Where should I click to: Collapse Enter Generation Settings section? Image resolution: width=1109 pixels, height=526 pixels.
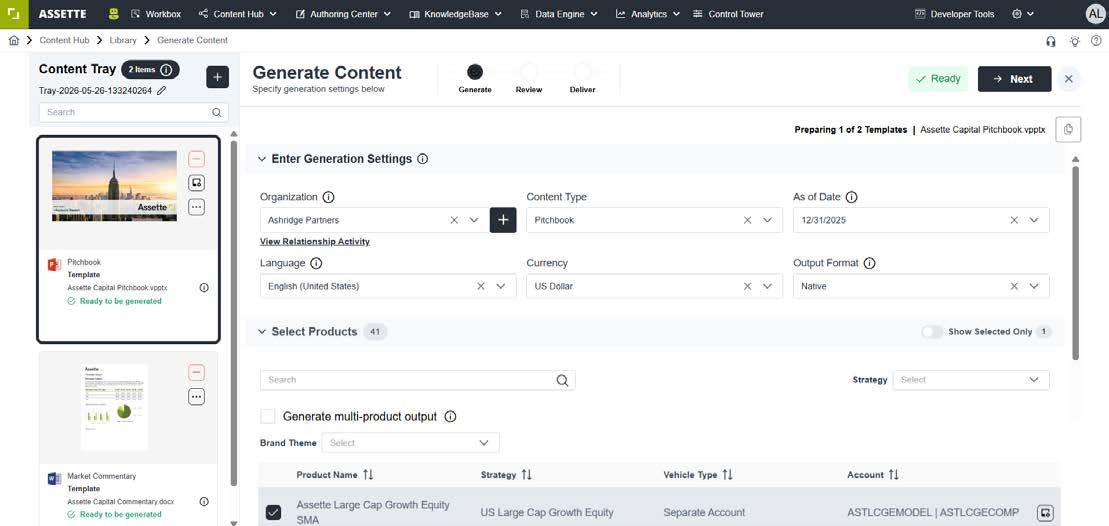(262, 159)
